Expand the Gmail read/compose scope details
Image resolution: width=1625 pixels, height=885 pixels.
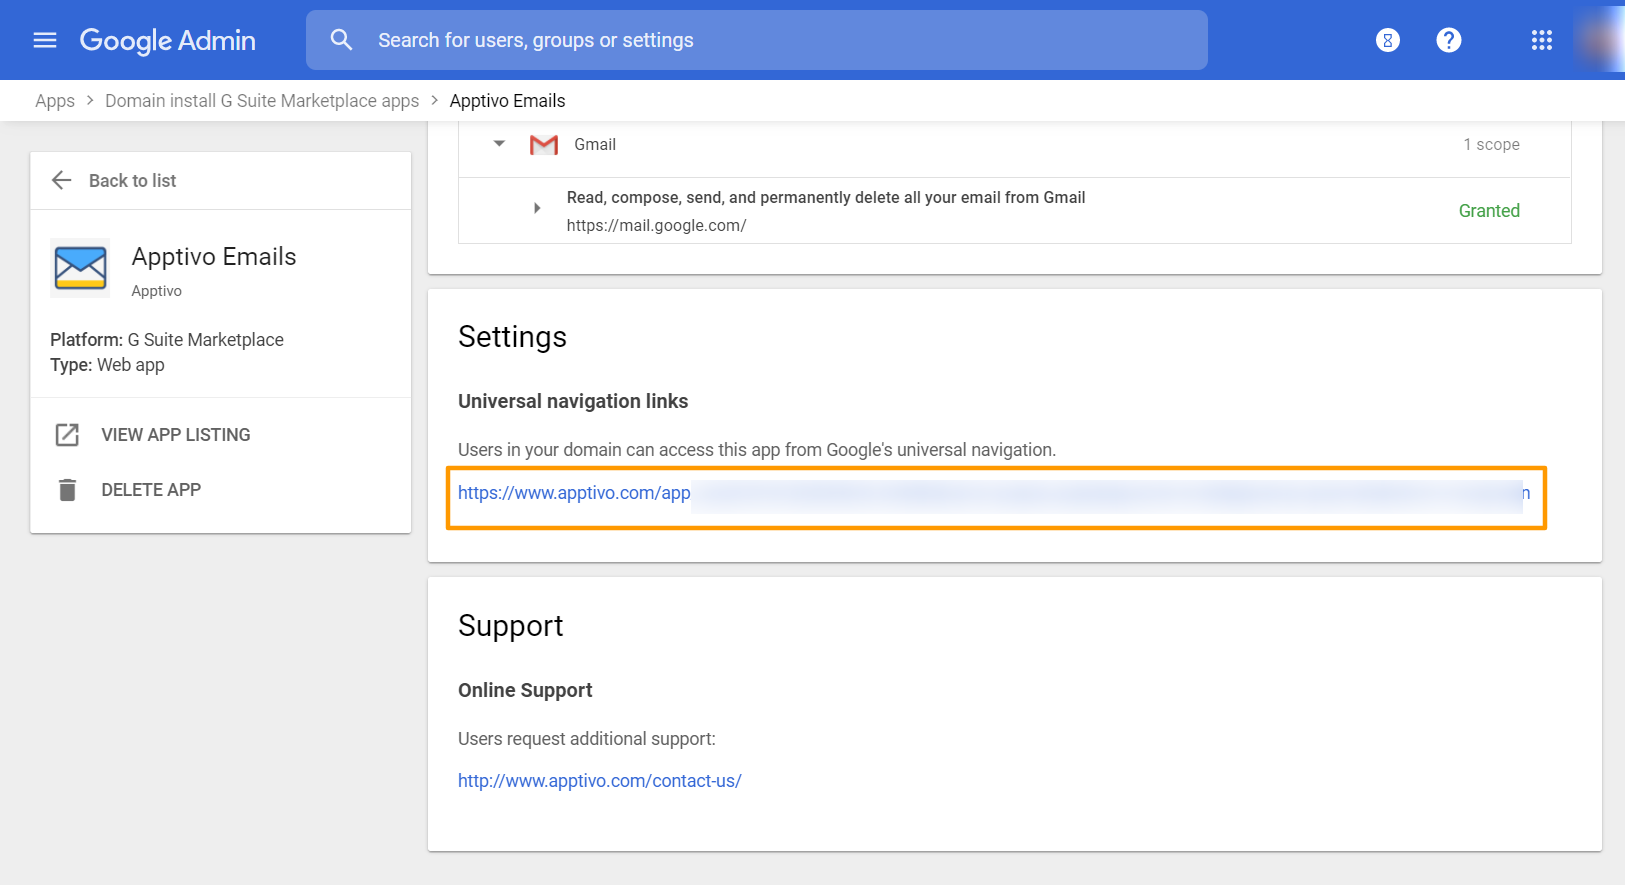pos(537,208)
